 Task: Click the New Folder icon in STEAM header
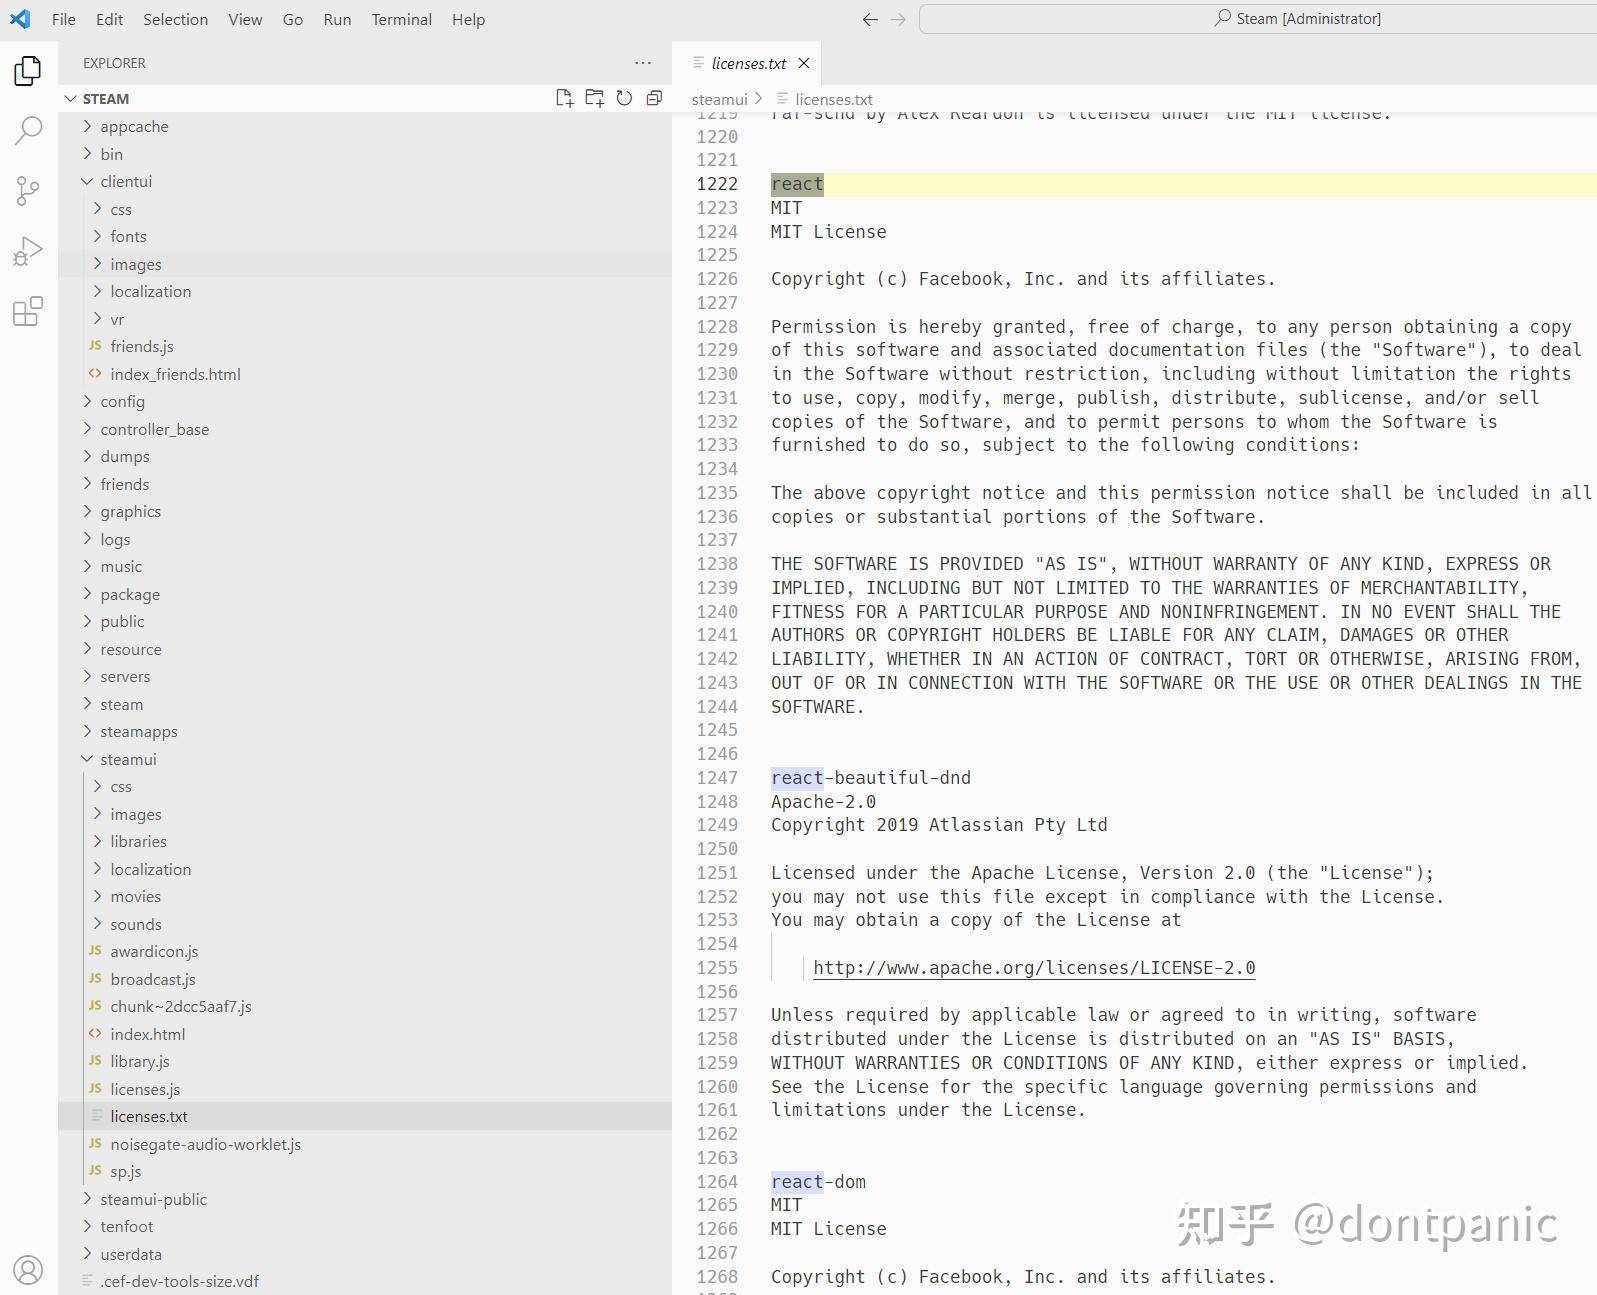(x=594, y=98)
